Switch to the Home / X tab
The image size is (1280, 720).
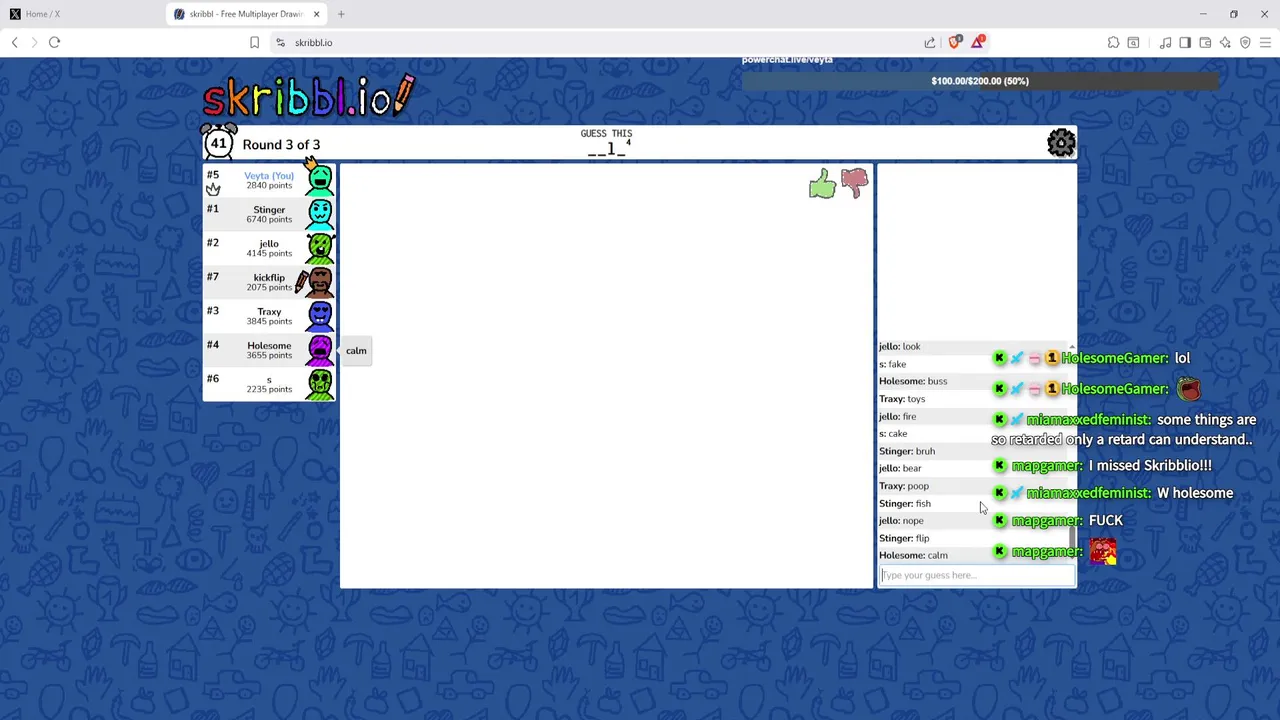tap(80, 14)
